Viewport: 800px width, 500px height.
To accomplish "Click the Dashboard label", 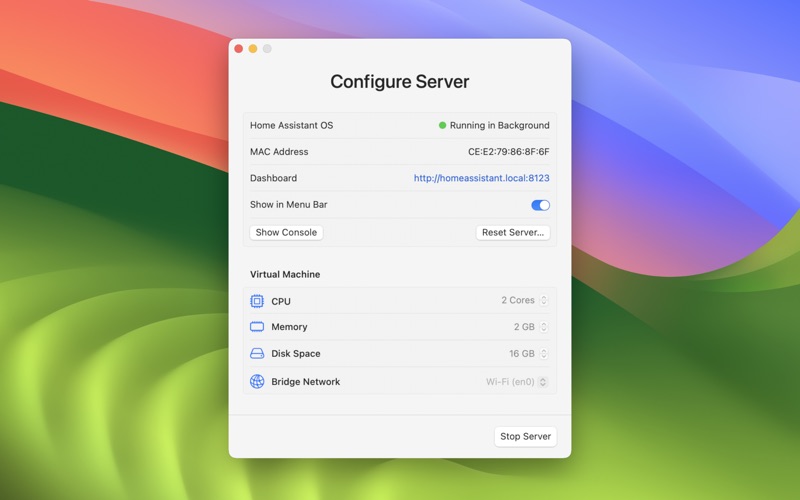I will pos(273,178).
